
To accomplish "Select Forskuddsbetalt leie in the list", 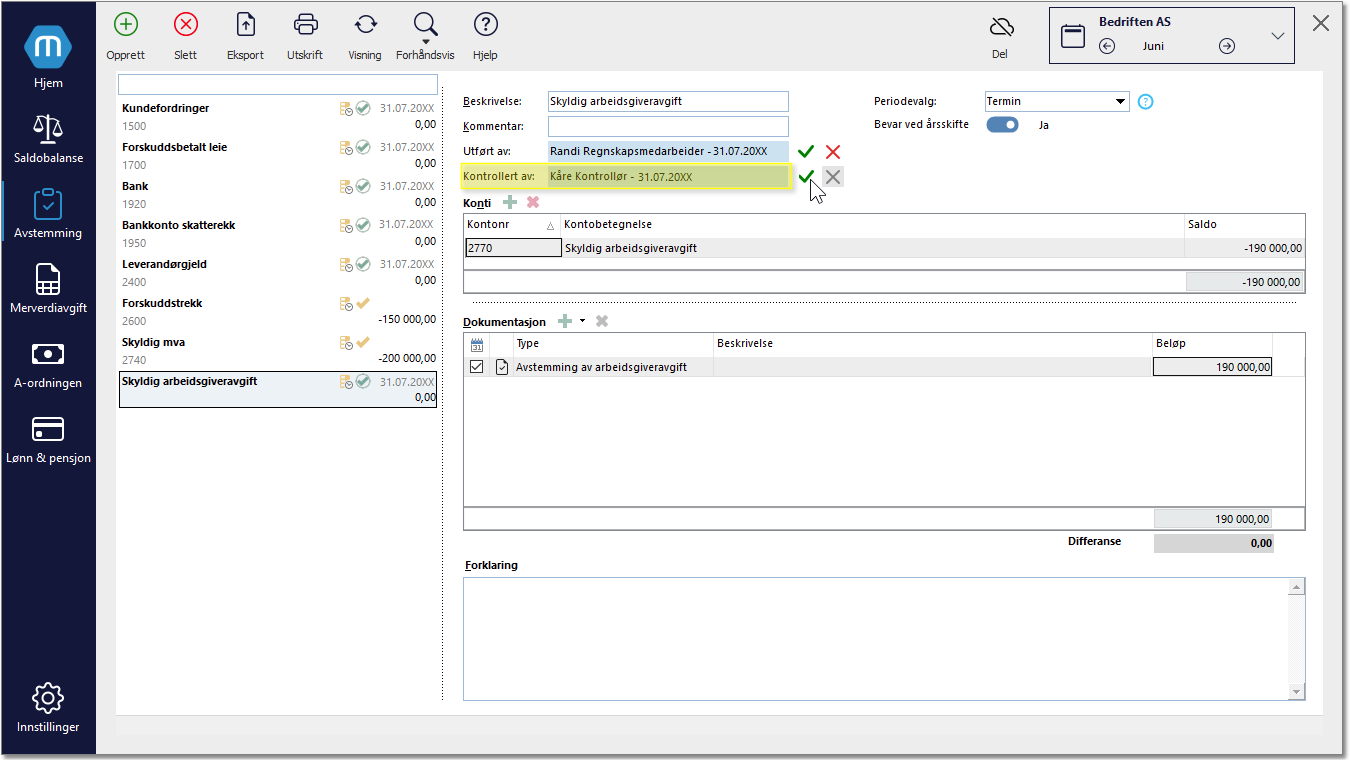I will point(278,155).
